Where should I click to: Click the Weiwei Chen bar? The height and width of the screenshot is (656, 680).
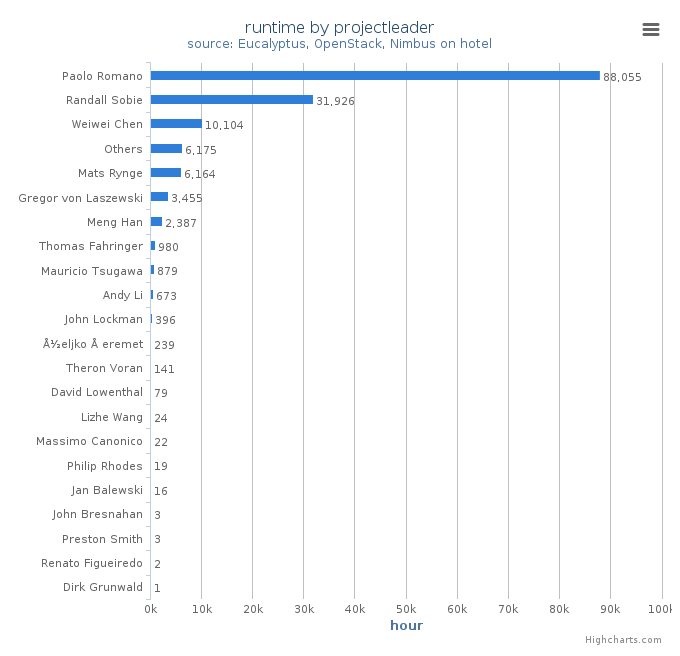tap(176, 124)
